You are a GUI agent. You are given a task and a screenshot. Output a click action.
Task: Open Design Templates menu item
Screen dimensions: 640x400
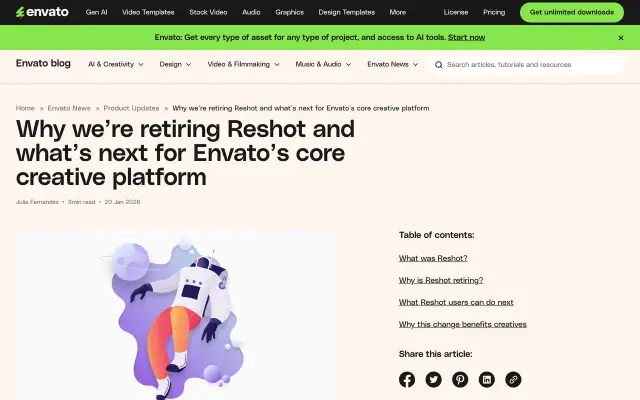pyautogui.click(x=347, y=12)
